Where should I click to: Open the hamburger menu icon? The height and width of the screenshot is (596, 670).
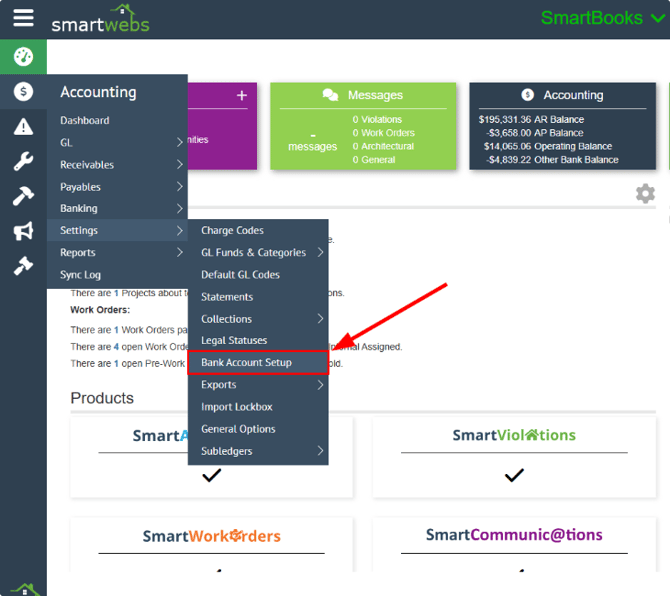click(x=23, y=18)
